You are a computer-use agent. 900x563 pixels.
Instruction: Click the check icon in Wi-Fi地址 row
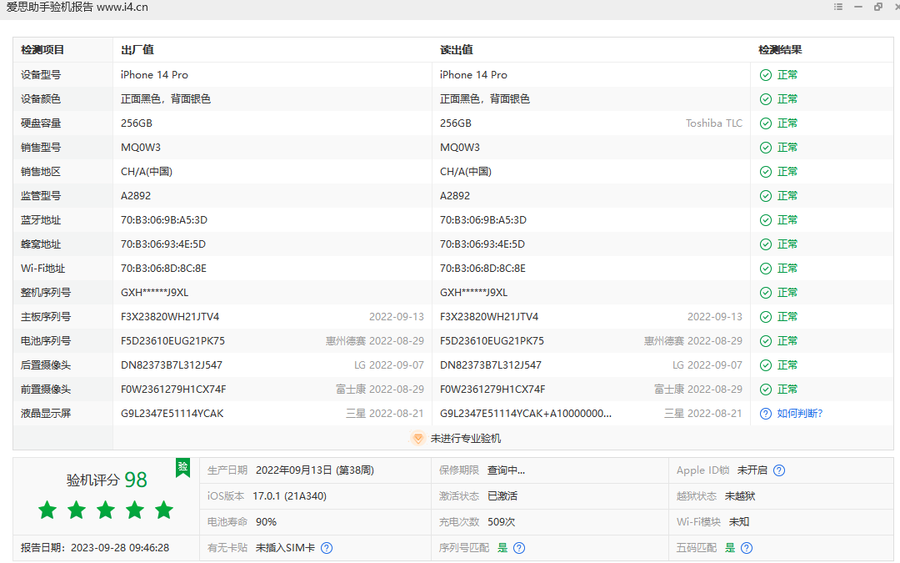click(x=765, y=269)
